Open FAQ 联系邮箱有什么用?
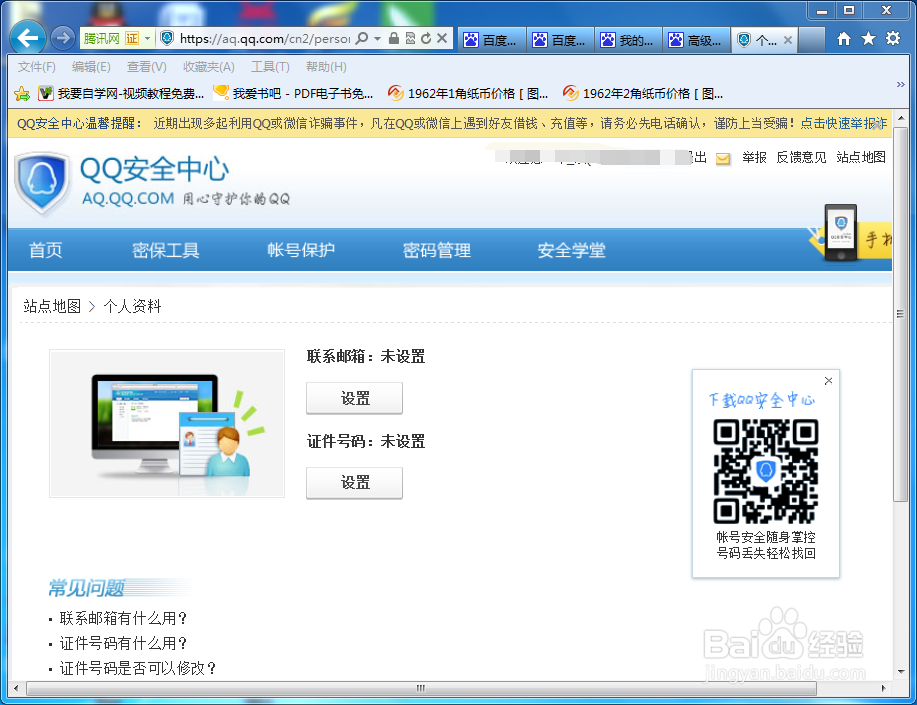Image resolution: width=917 pixels, height=705 pixels. tap(123, 618)
